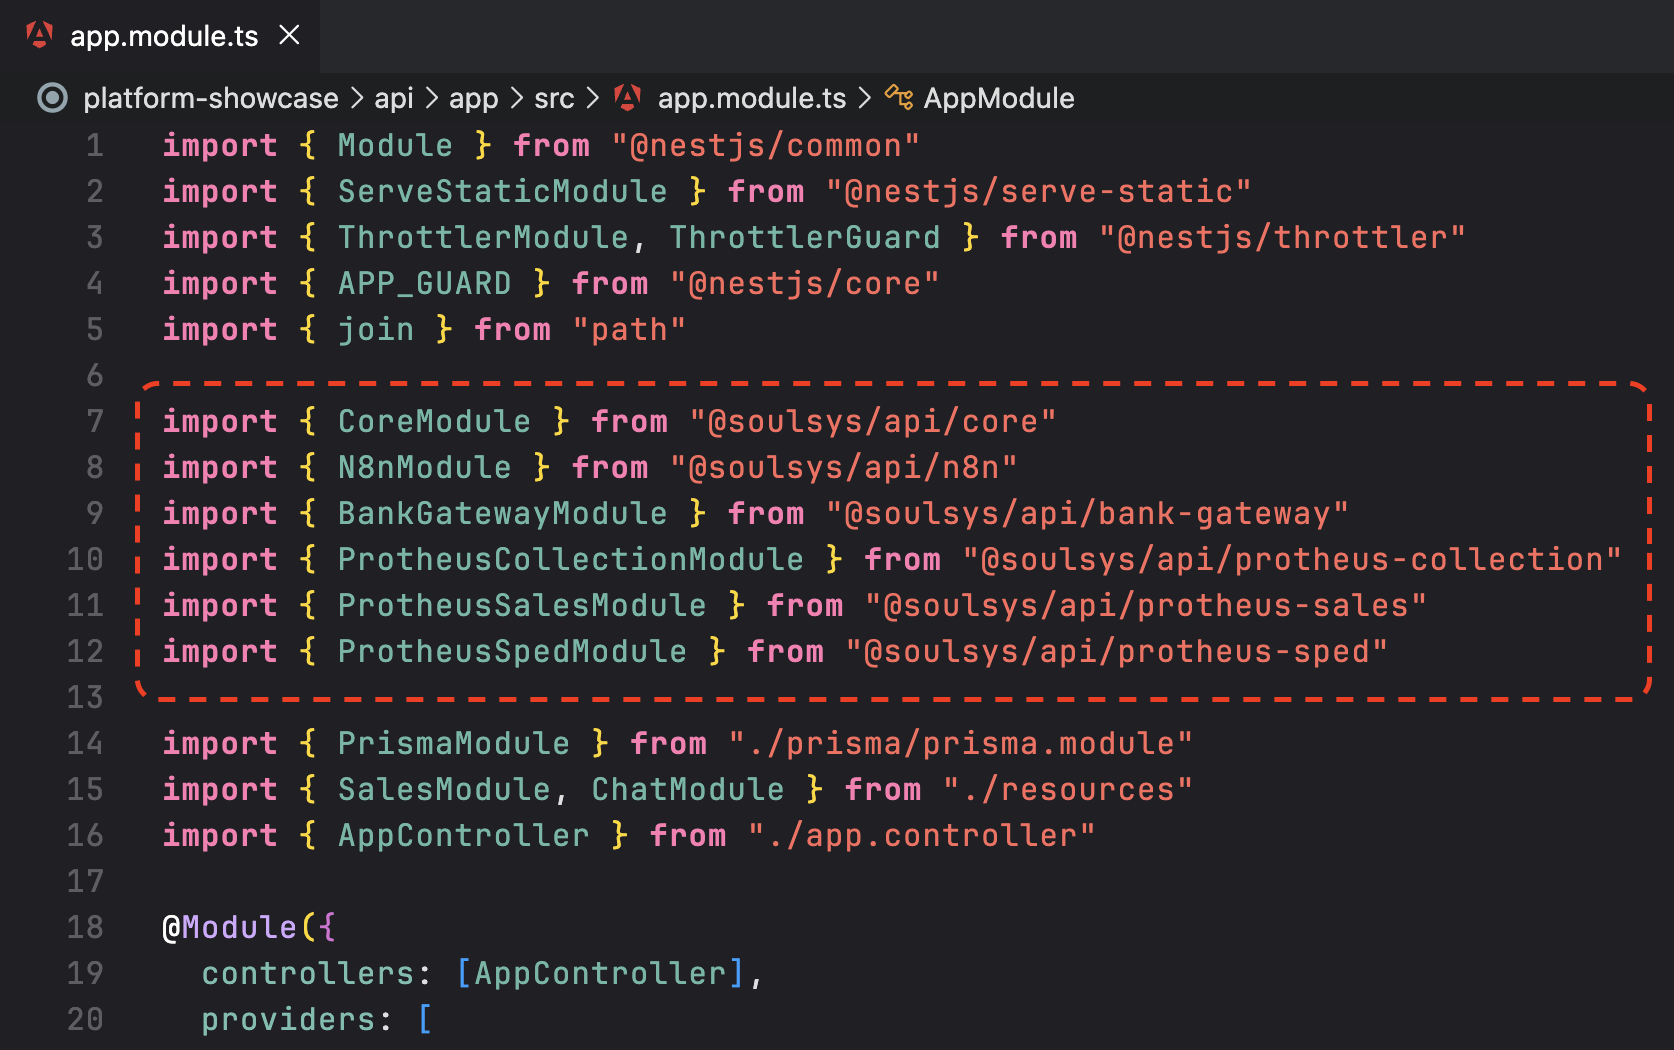The width and height of the screenshot is (1674, 1050).
Task: Click the @Module decorator on line 18
Action: coord(230,927)
